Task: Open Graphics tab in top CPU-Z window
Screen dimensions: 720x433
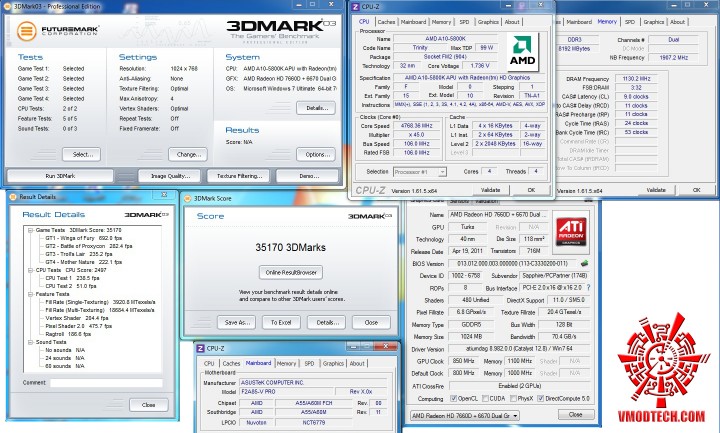Action: coord(488,22)
